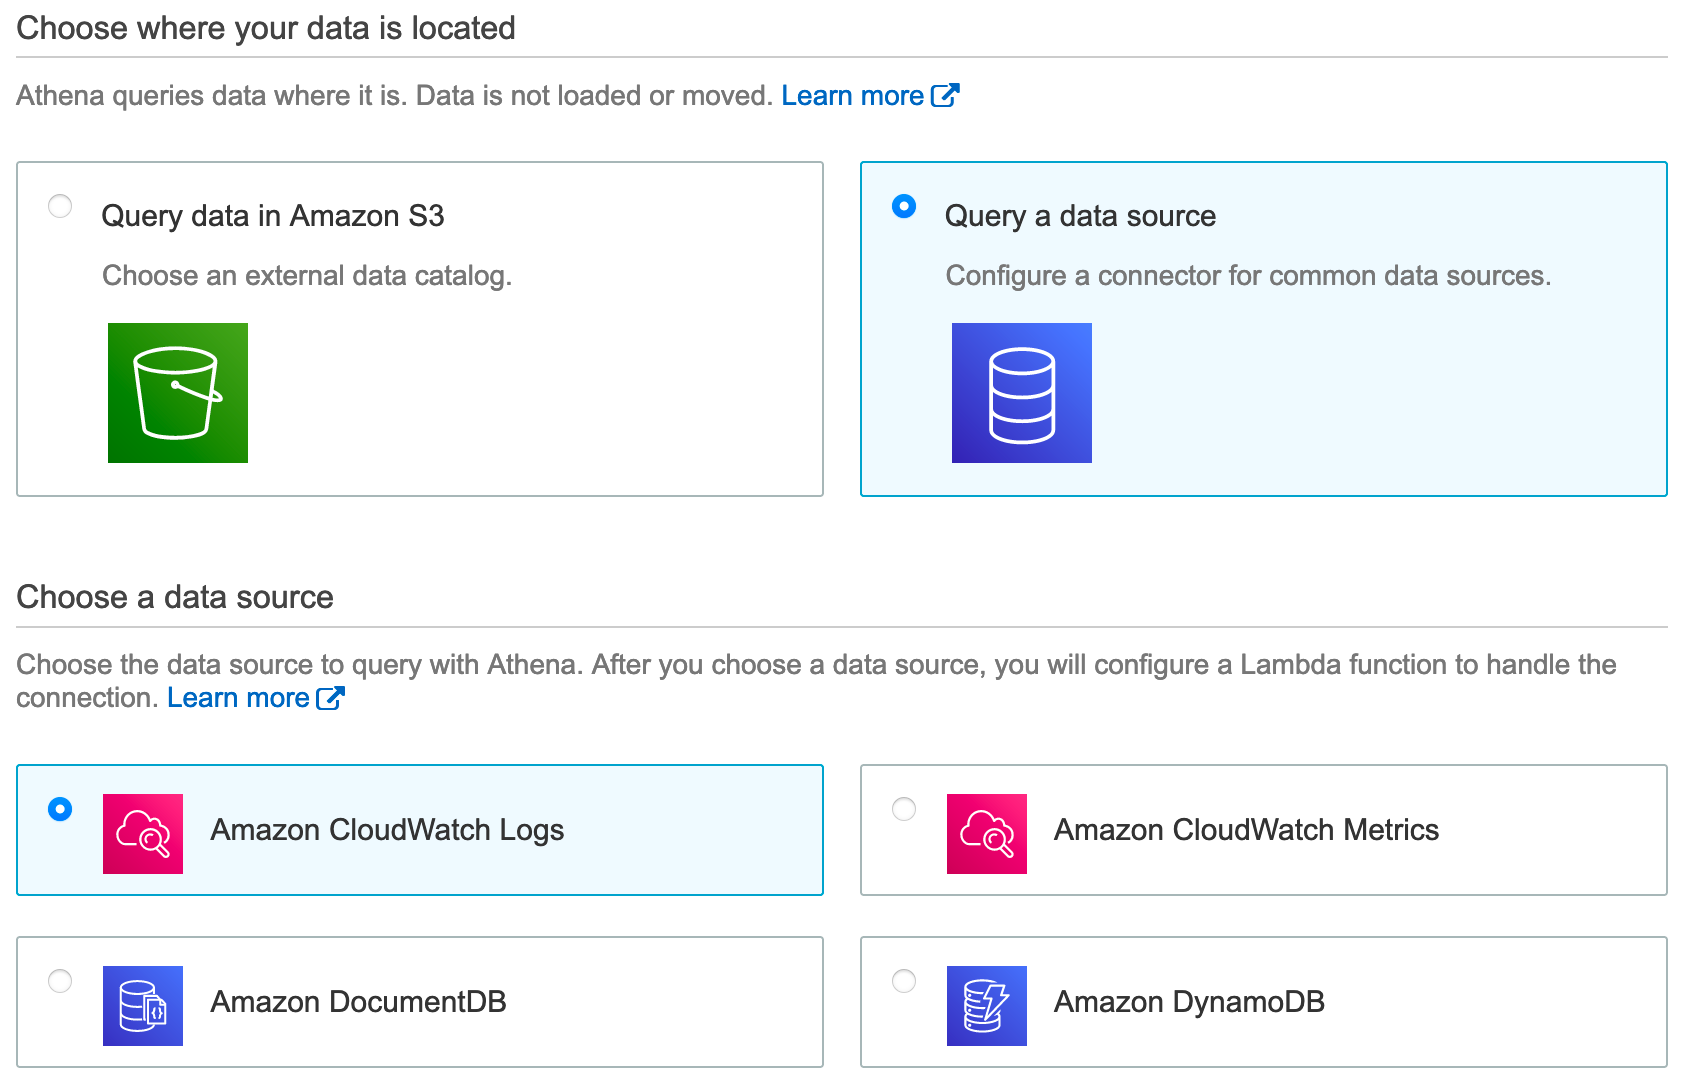
Task: Open Learn more link about Athena queries
Action: pos(852,96)
